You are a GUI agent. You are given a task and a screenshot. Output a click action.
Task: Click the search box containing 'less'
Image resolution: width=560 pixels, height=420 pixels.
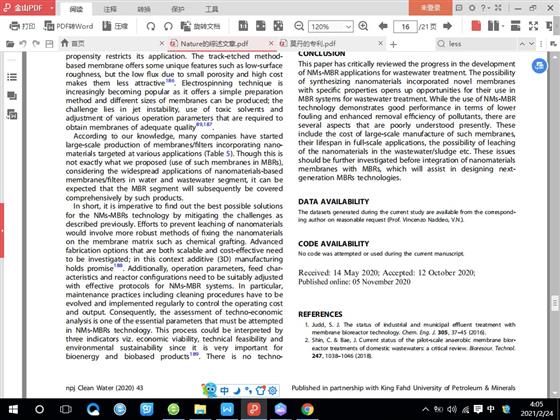click(x=476, y=44)
